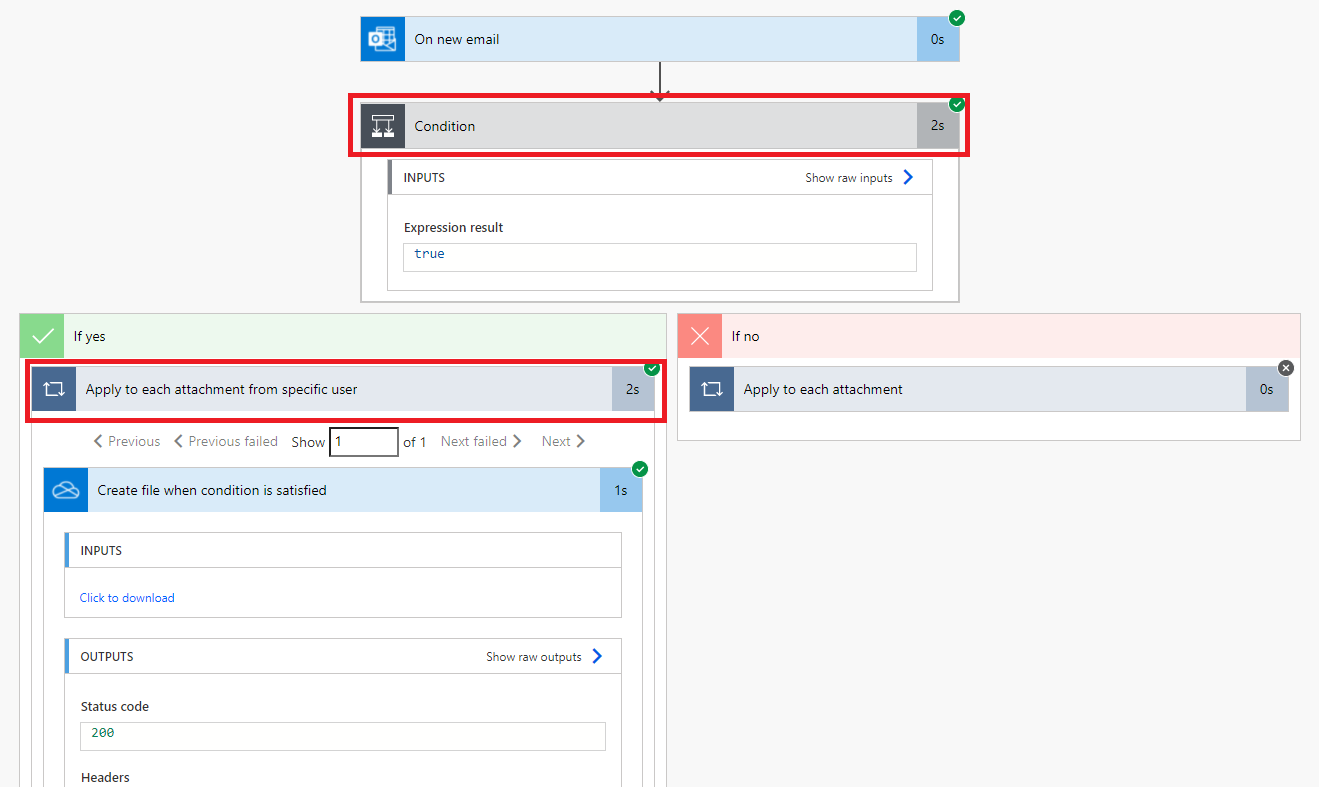Collapse Create file when condition is satisfied

343,490
